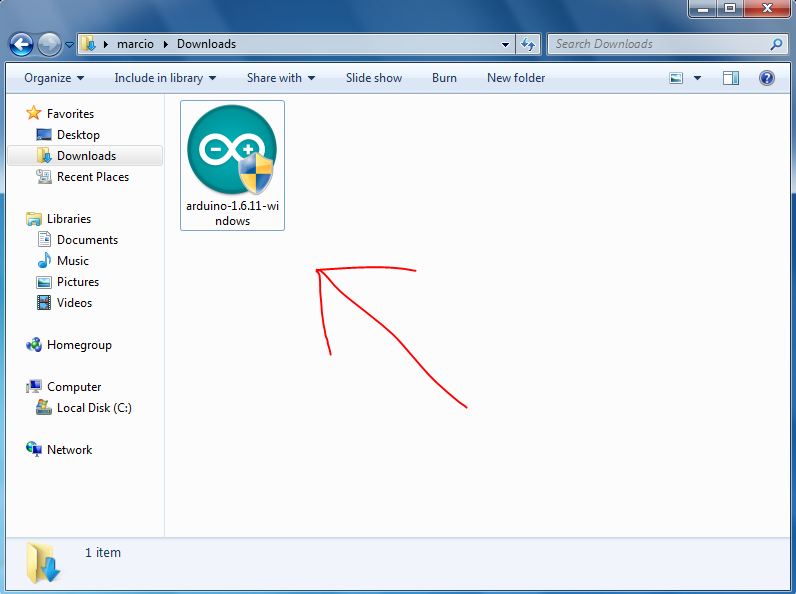Click the Documents library icon
Screen dimensions: 796x594
pos(44,239)
